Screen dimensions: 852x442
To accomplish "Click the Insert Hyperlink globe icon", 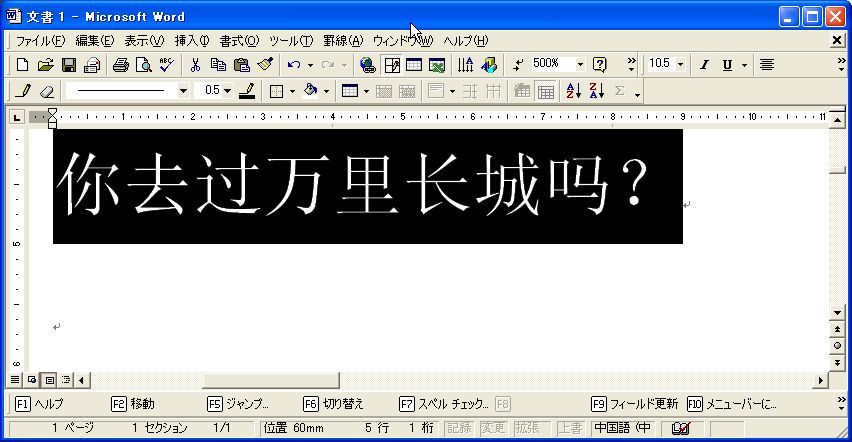I will click(x=367, y=65).
